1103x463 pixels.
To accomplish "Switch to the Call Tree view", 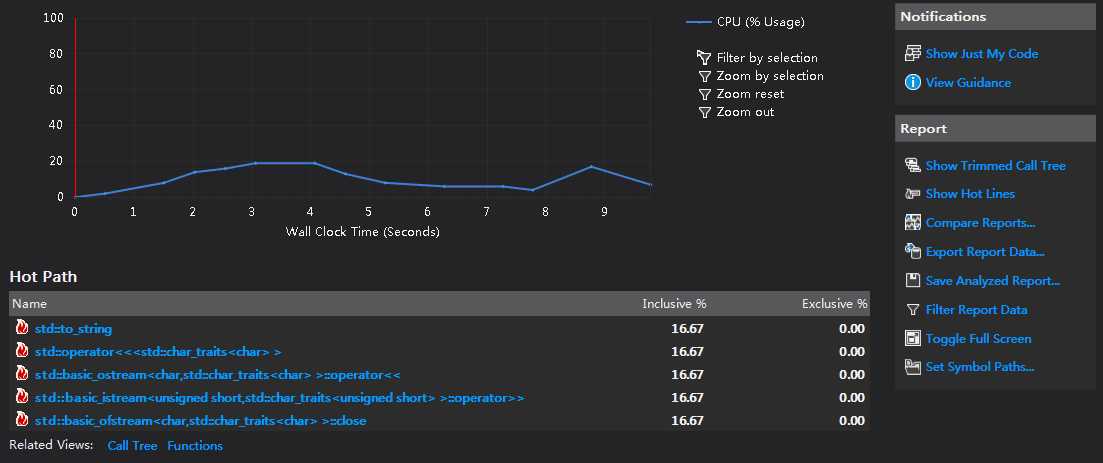I will [132, 446].
